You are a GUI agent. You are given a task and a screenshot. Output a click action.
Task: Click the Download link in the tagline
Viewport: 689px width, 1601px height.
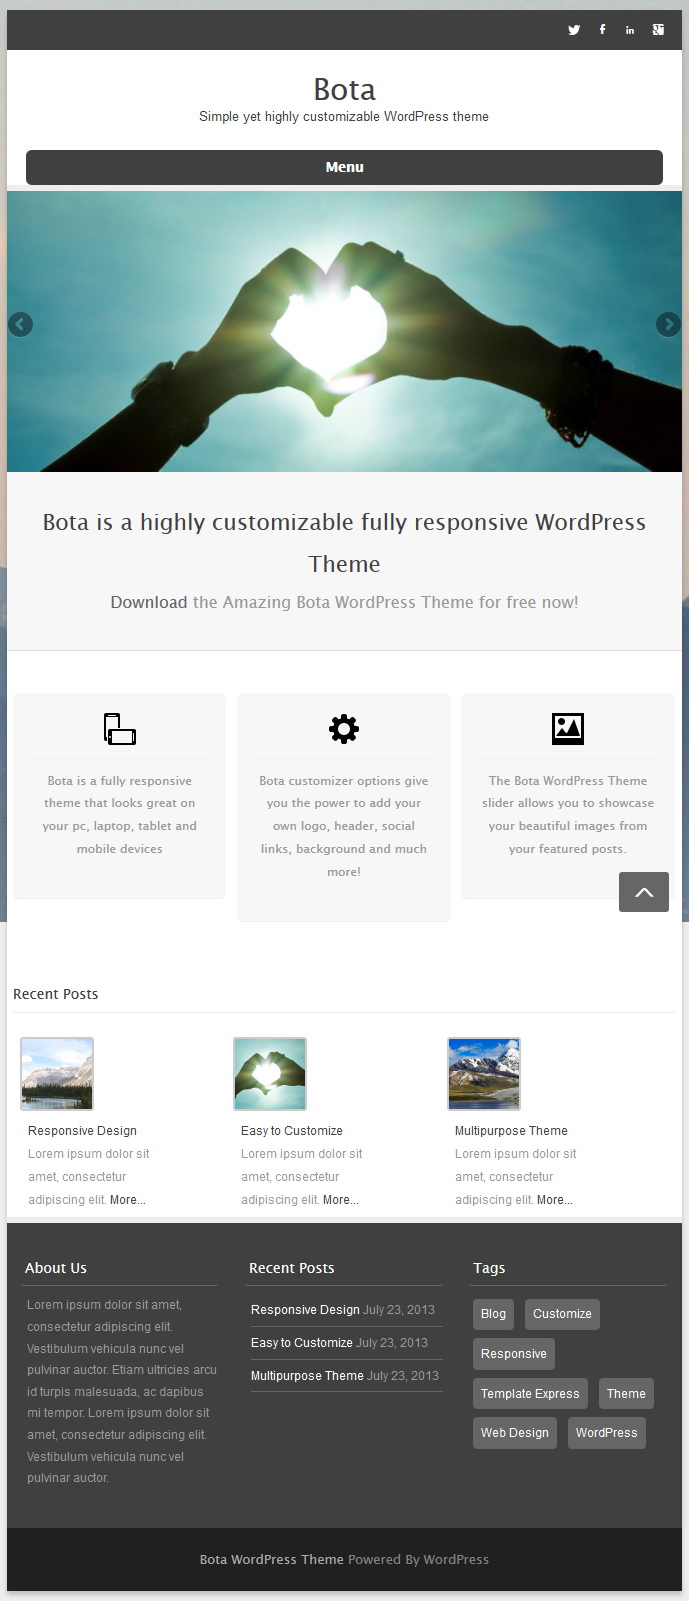(x=149, y=602)
